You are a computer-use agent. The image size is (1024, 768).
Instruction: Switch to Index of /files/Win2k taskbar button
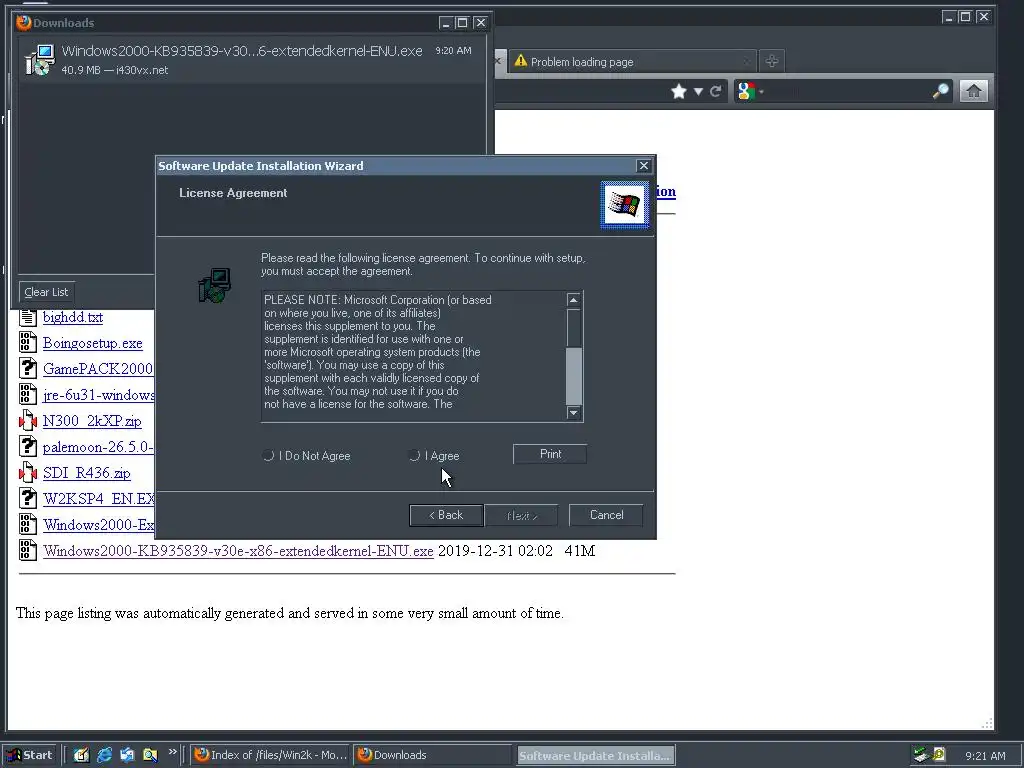(270, 755)
